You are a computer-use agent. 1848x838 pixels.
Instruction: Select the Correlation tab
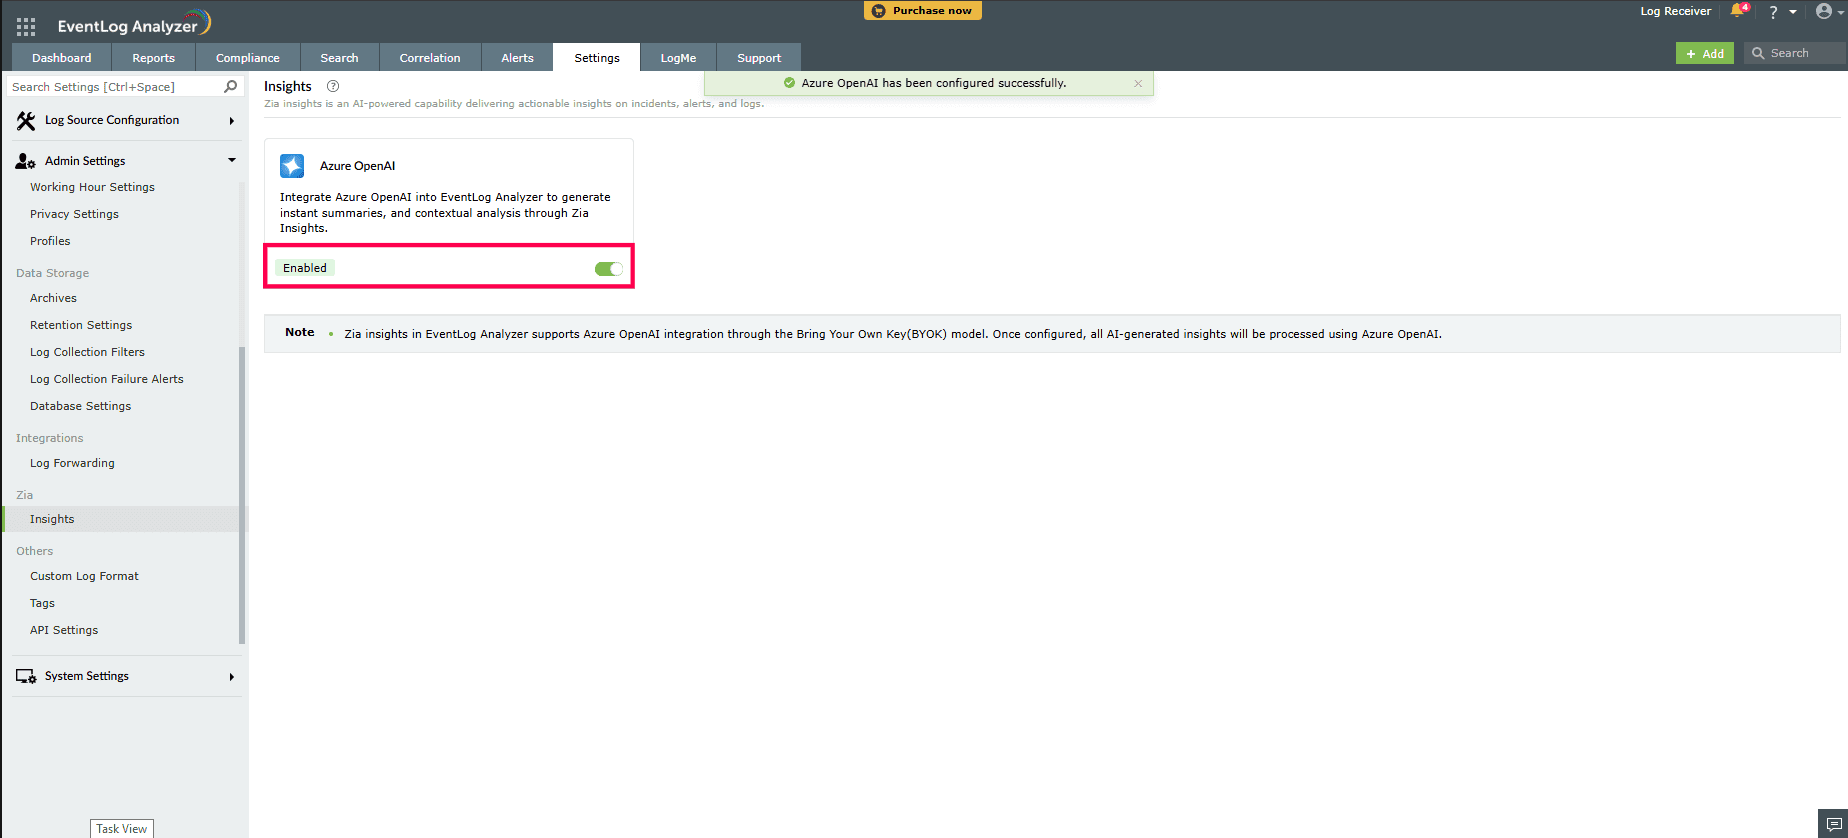pyautogui.click(x=430, y=58)
